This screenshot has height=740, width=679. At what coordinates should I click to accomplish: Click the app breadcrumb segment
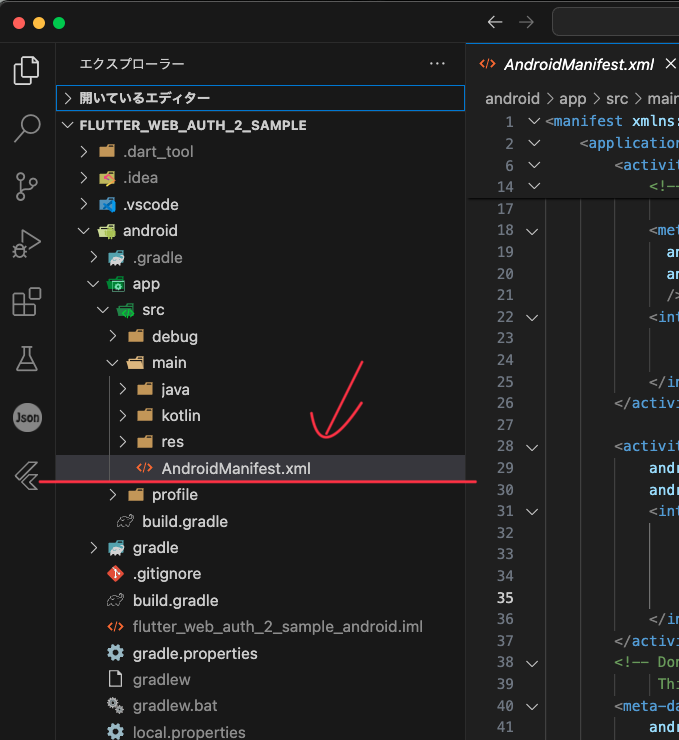pos(572,99)
